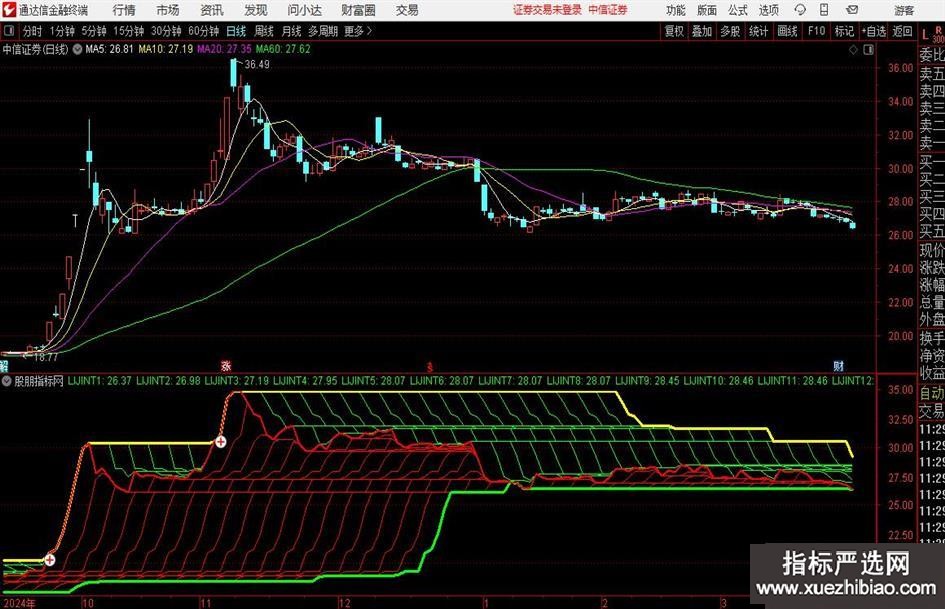Switch to the 月线 monthly tab
The height and width of the screenshot is (609, 945).
tap(291, 31)
